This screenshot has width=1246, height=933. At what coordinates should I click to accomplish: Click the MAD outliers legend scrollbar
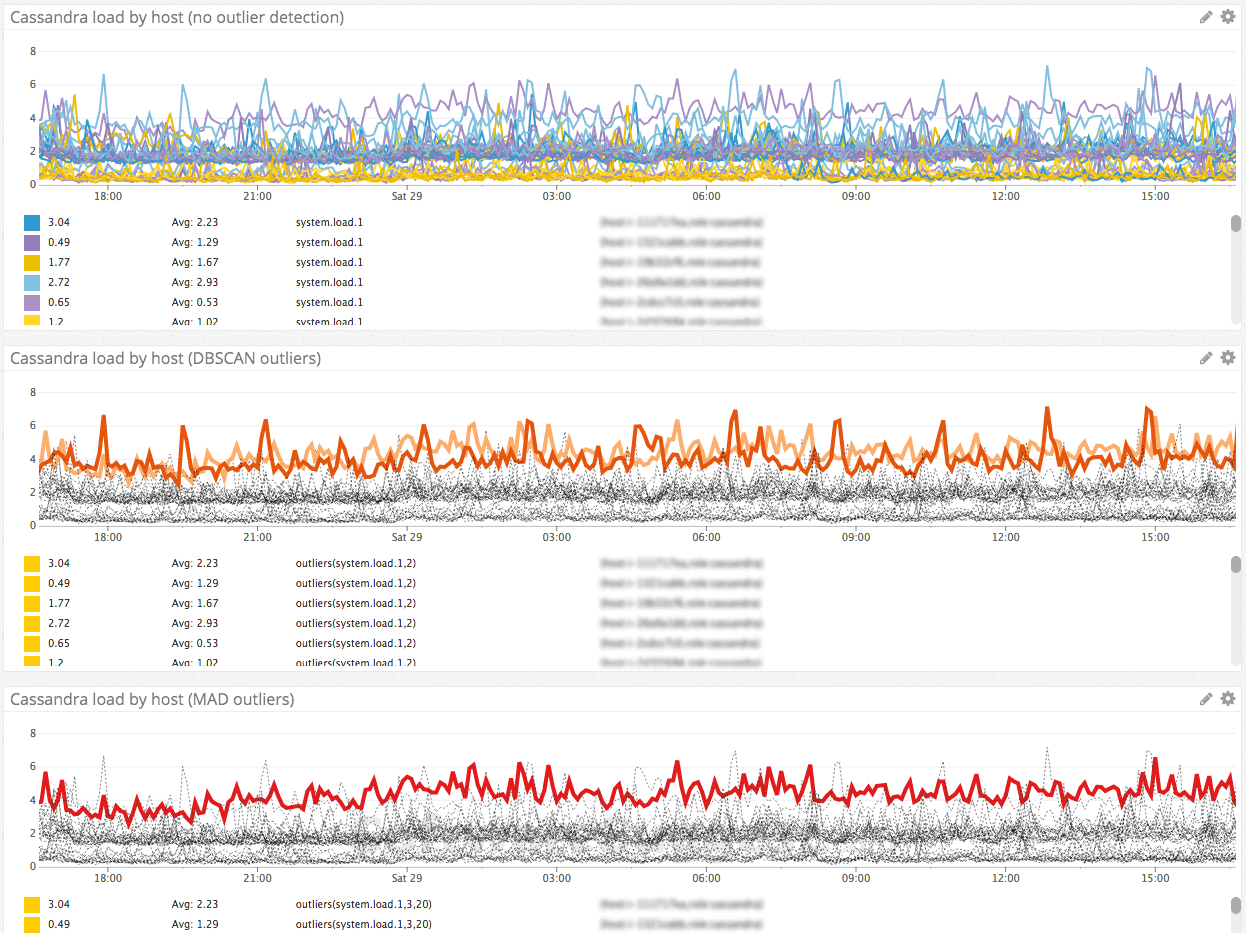[x=1236, y=906]
